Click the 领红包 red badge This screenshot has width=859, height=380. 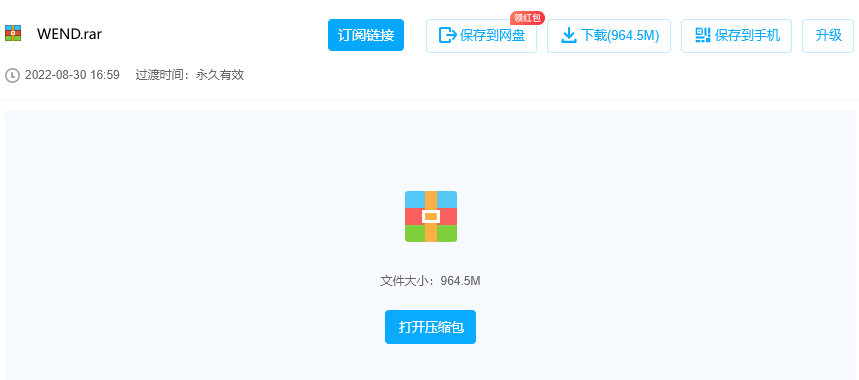tap(528, 18)
